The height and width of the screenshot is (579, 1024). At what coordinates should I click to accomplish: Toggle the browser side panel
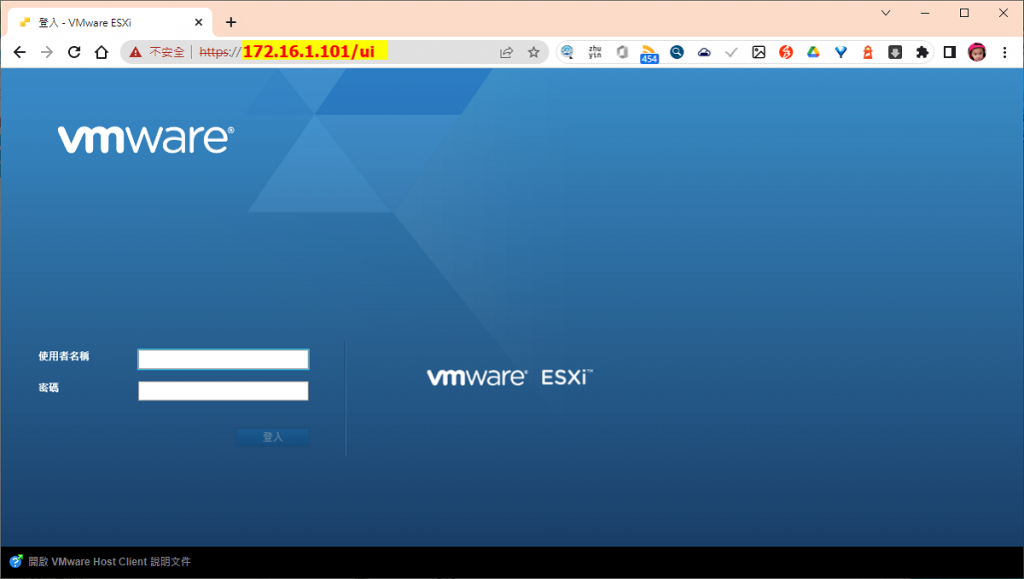950,52
